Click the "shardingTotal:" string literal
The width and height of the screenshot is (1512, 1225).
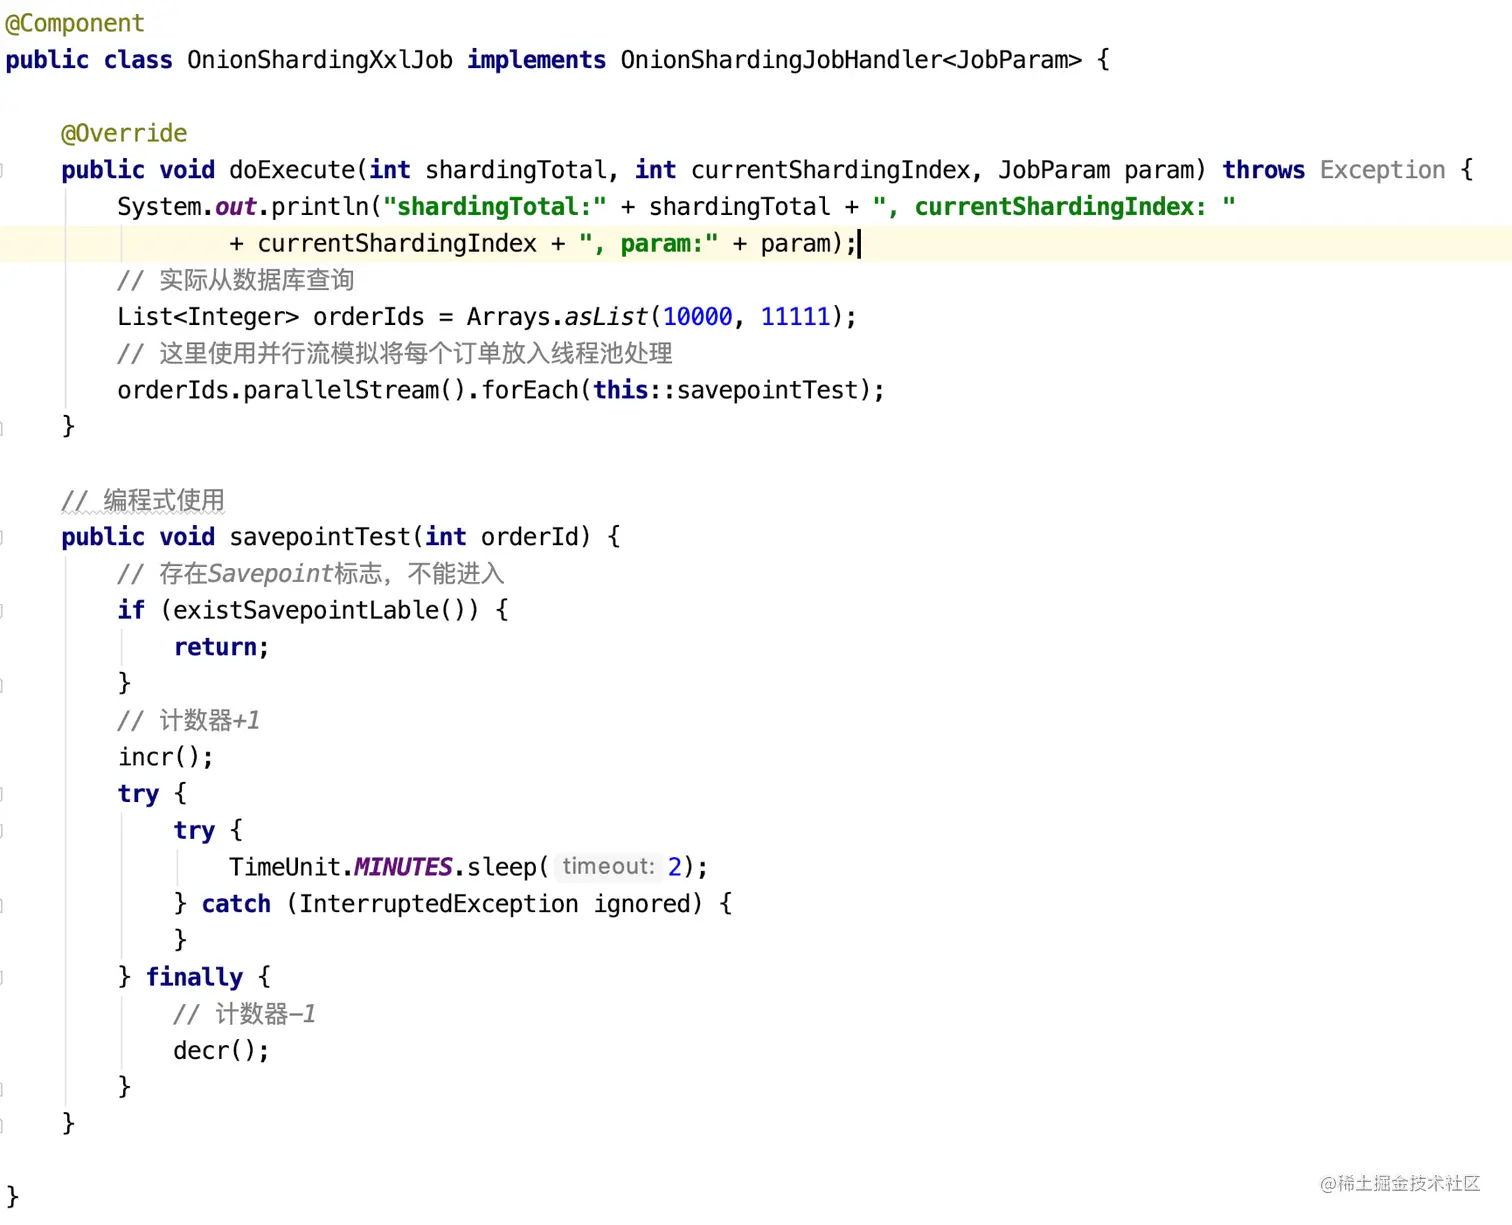click(495, 207)
